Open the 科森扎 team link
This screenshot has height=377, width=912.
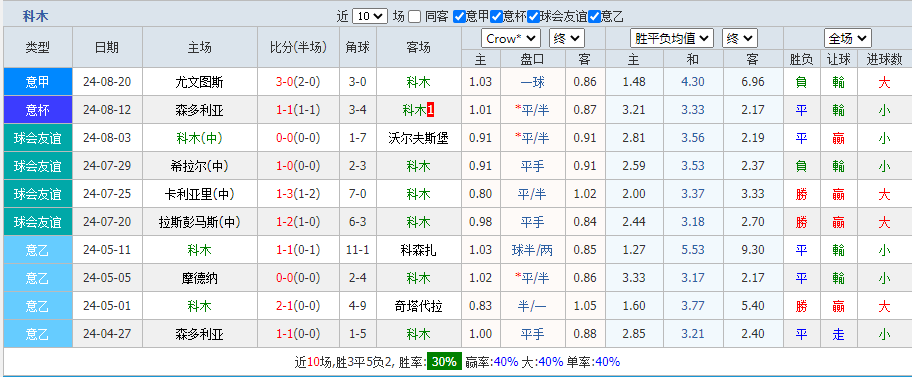[x=418, y=250]
